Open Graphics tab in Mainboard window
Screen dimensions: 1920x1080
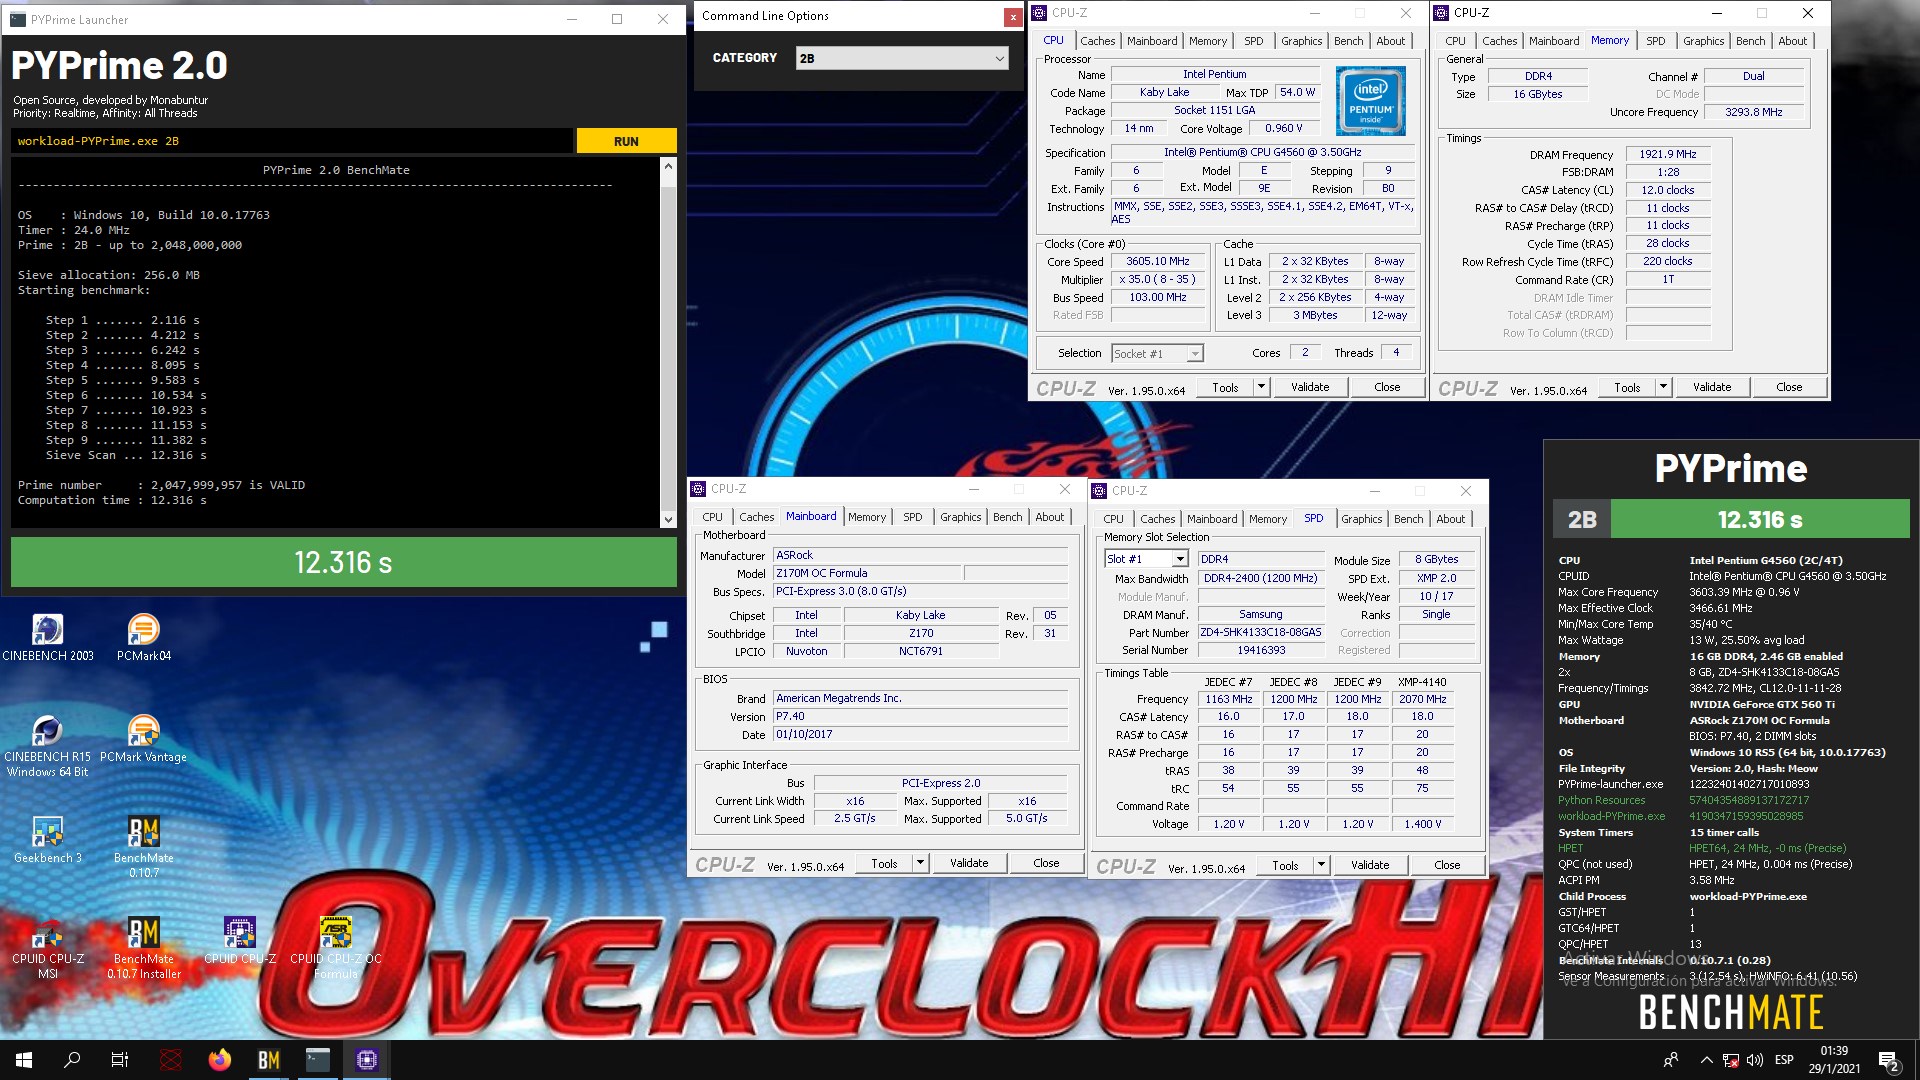point(960,517)
